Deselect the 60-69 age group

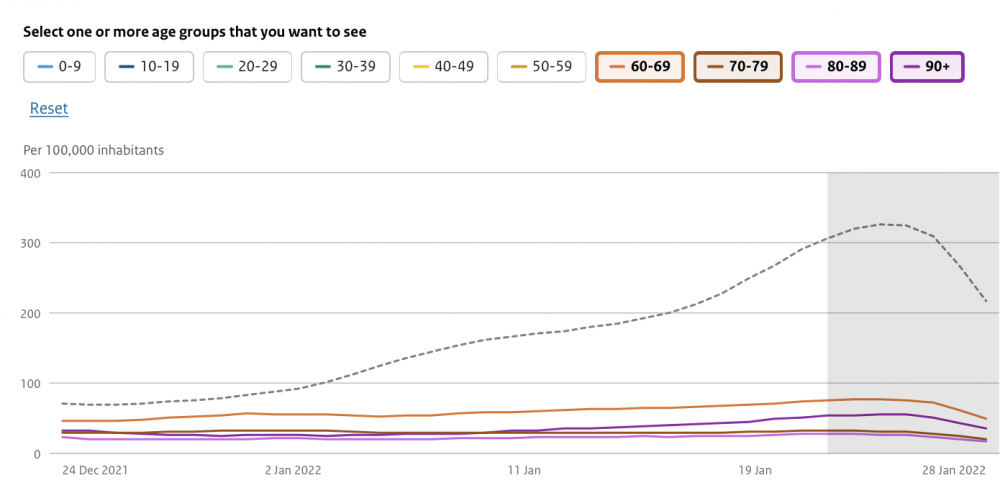coord(640,66)
